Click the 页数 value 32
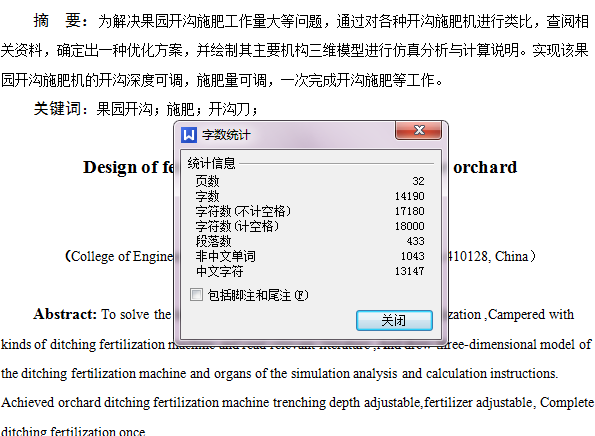595x436 pixels. point(418,181)
